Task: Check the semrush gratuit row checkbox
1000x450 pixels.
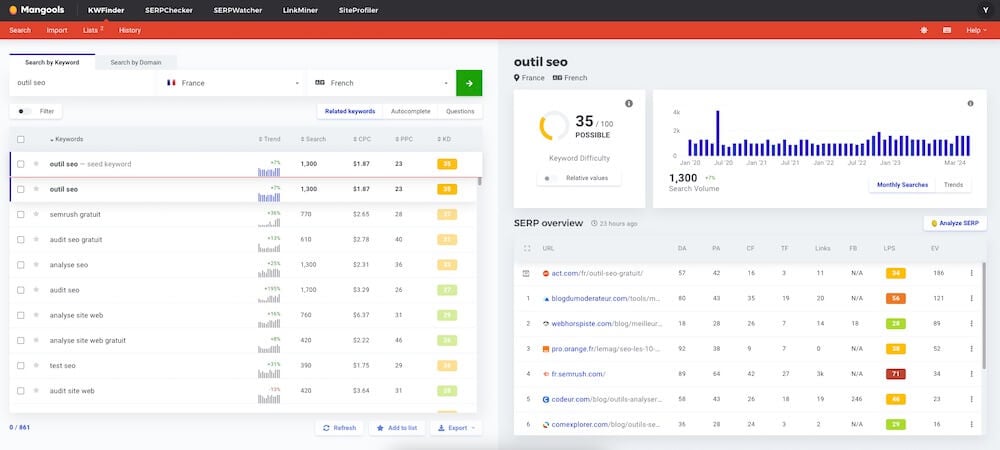Action: point(21,214)
